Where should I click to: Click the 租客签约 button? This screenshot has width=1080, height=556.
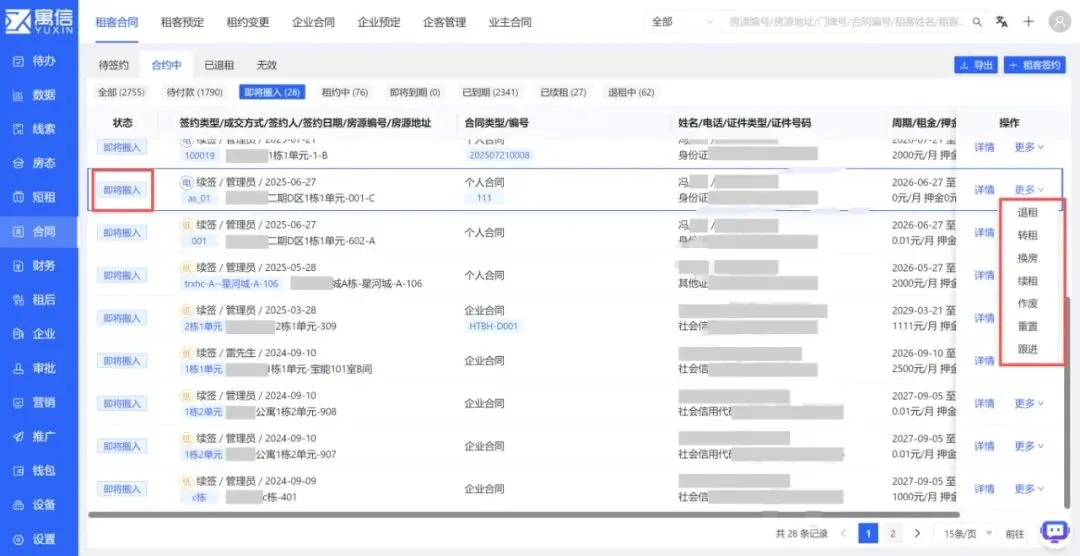coord(1035,65)
